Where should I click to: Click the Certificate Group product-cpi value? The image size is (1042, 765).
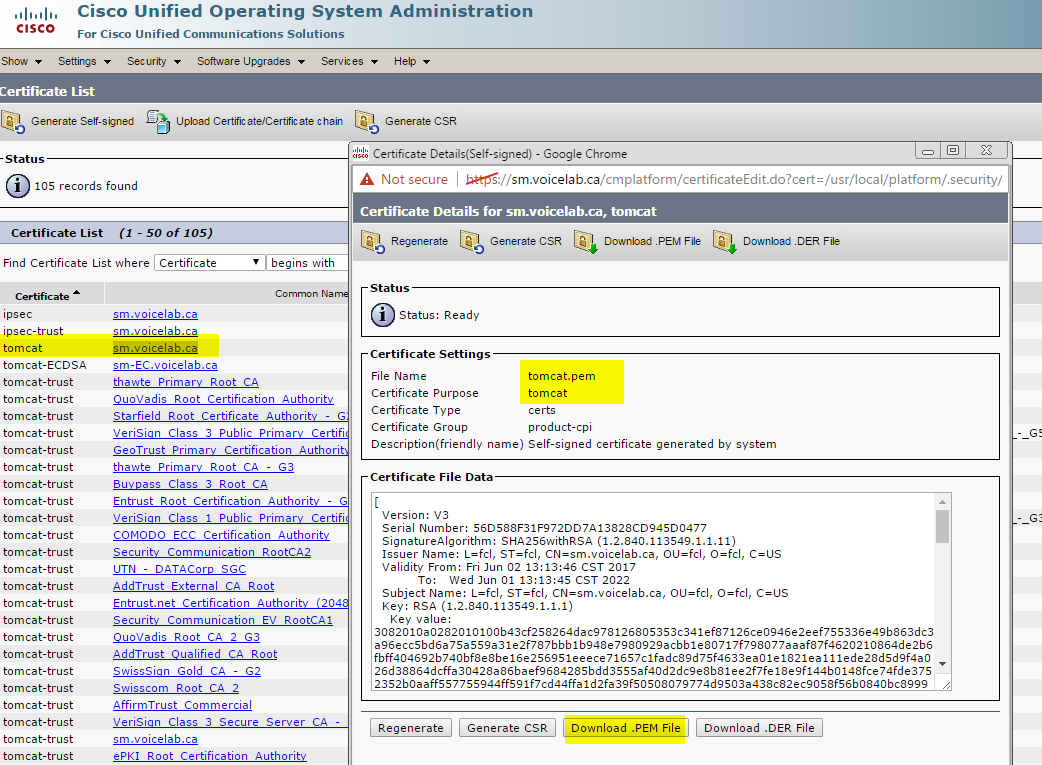tap(560, 427)
